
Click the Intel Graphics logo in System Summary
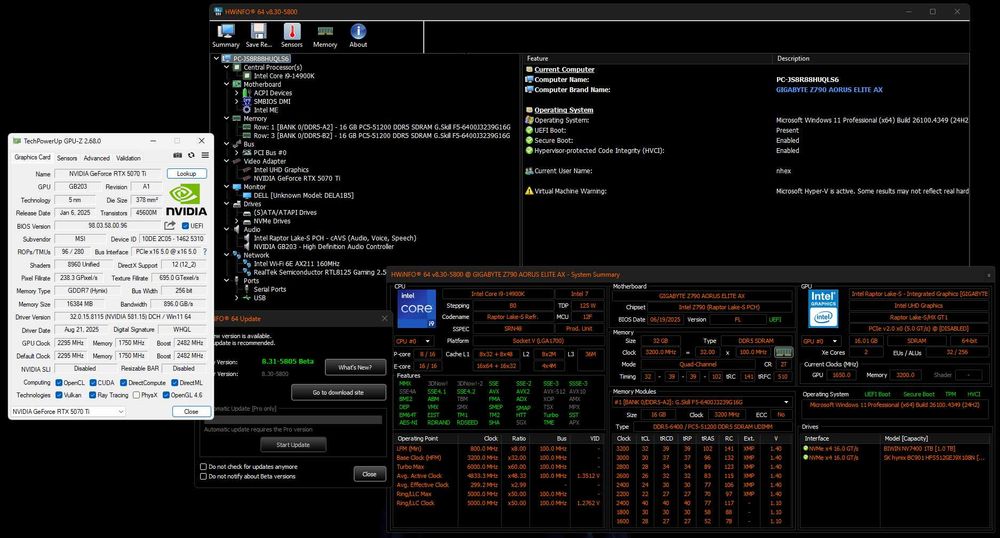pyautogui.click(x=823, y=309)
